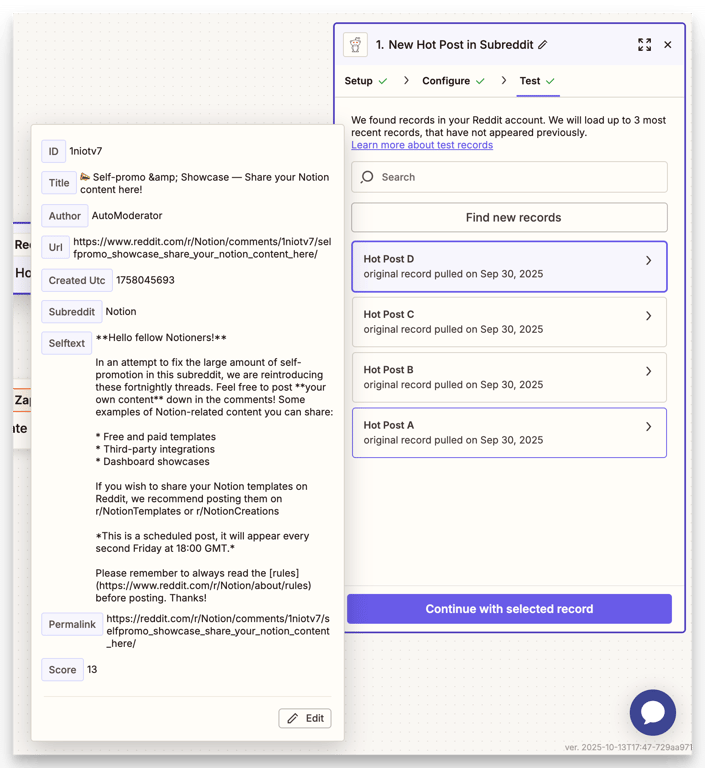
Task: Expand Hot Post C chevron
Action: click(x=648, y=316)
